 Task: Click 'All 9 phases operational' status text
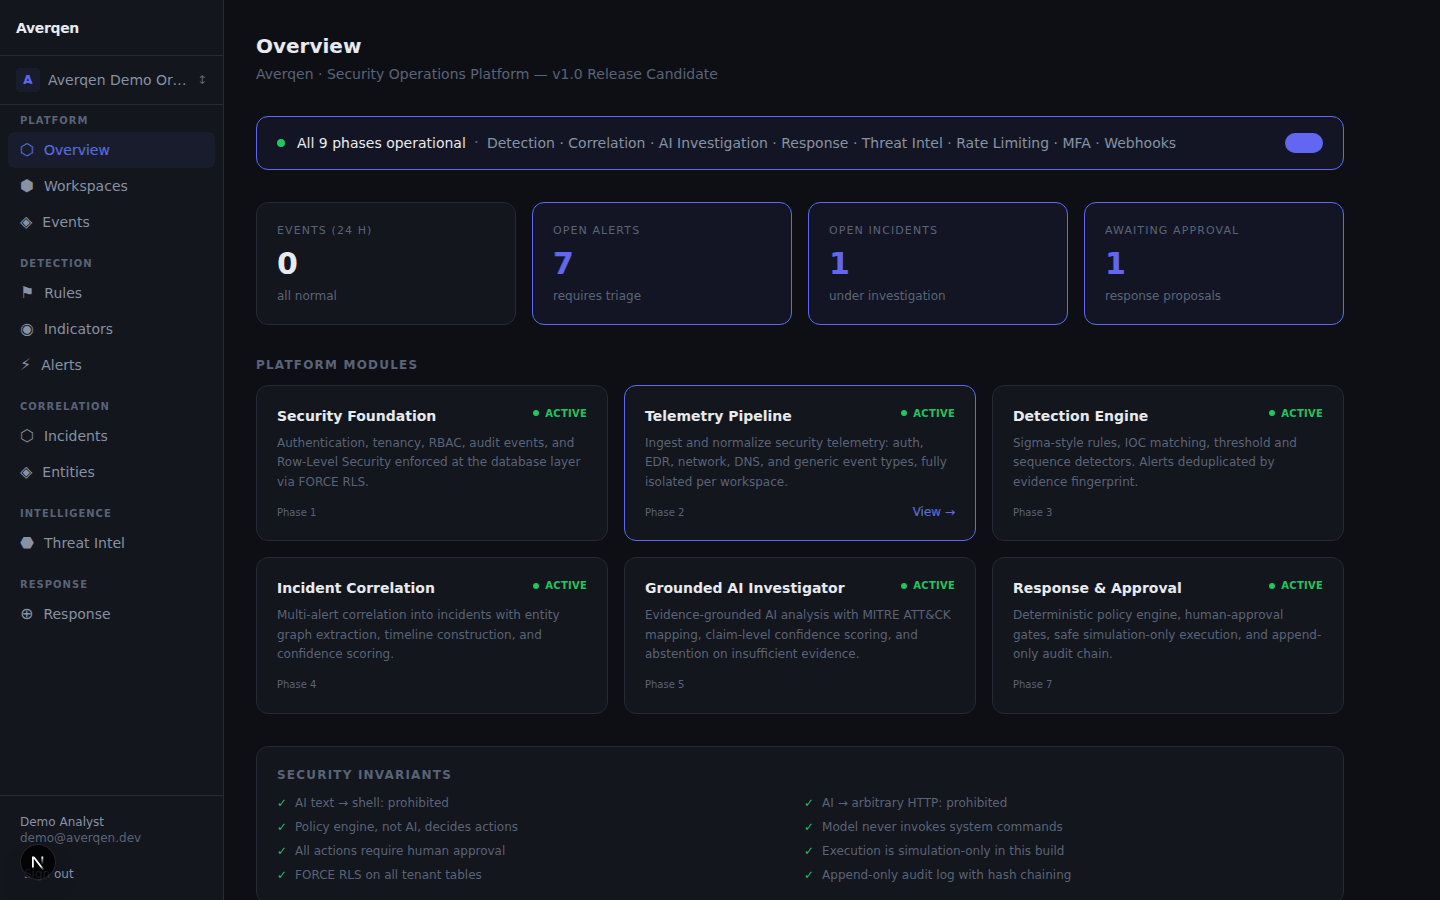381,143
